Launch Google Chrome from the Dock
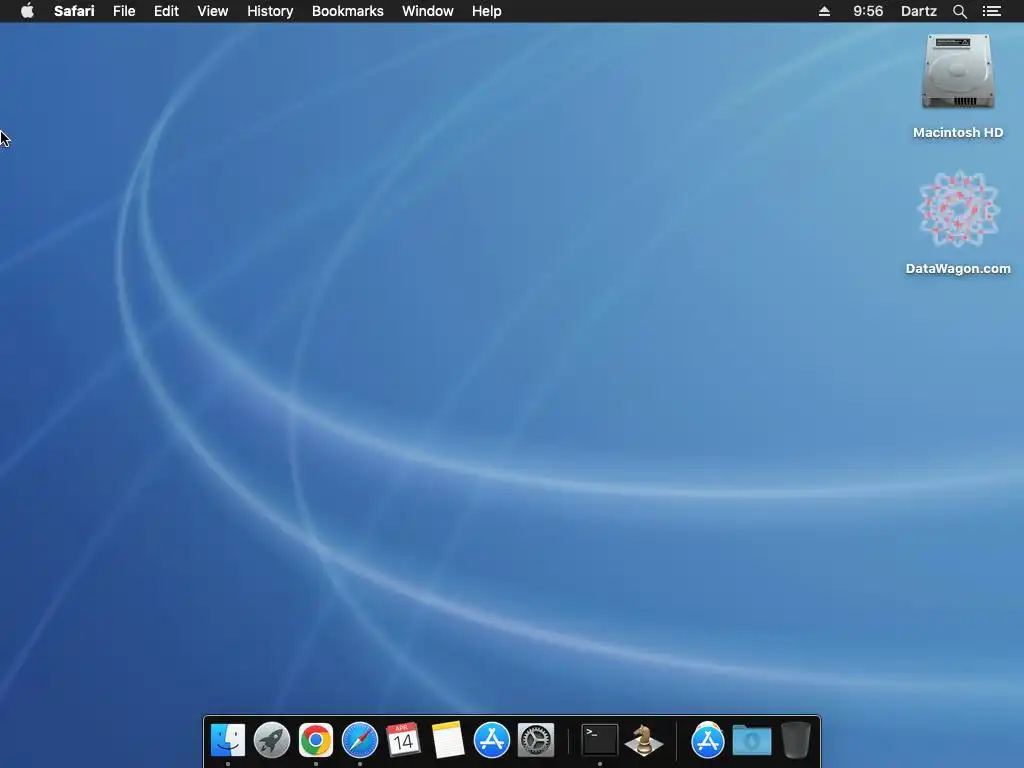The image size is (1024, 768). [x=315, y=740]
